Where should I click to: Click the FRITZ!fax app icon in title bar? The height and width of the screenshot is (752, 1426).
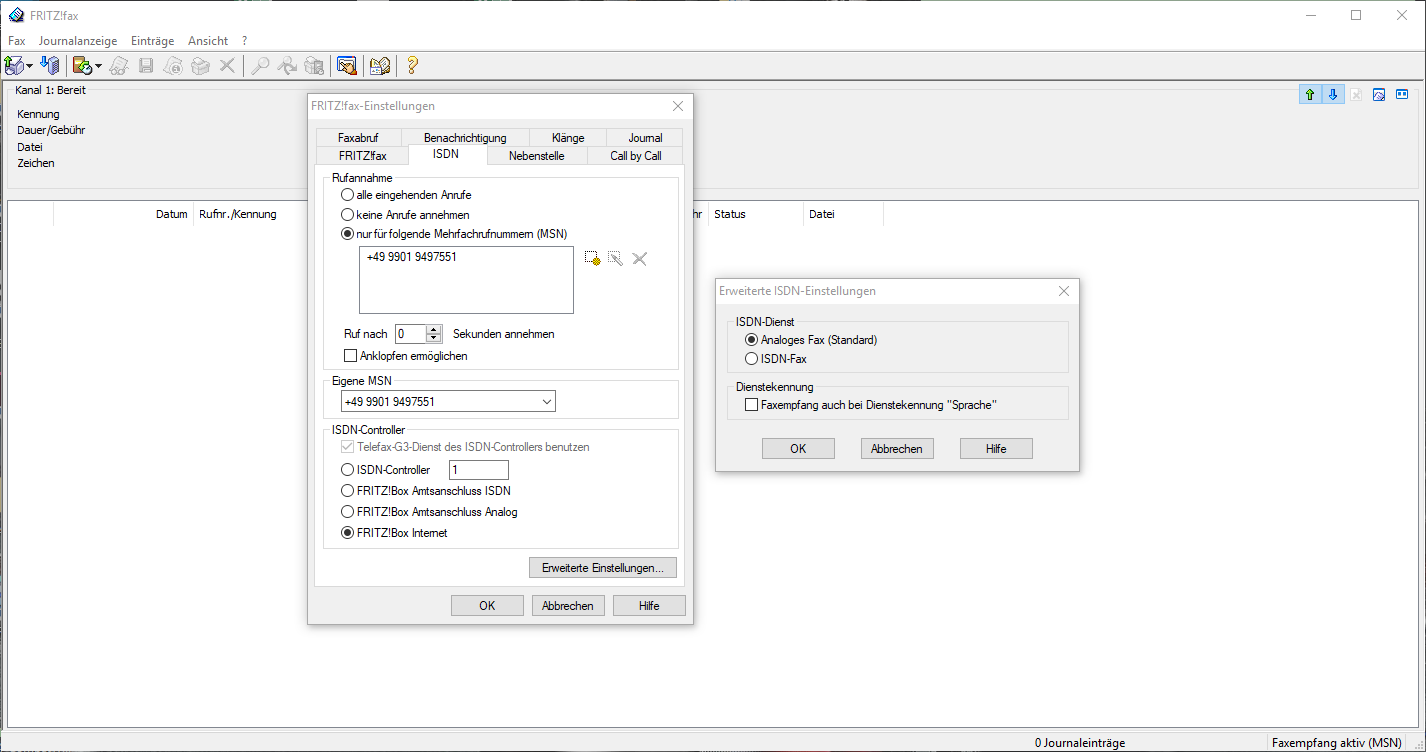16,15
